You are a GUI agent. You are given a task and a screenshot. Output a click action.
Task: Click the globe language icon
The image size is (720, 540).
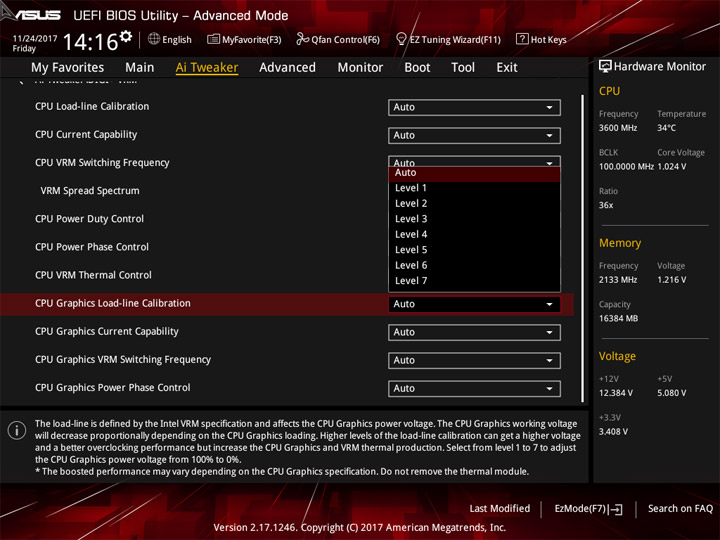[154, 39]
